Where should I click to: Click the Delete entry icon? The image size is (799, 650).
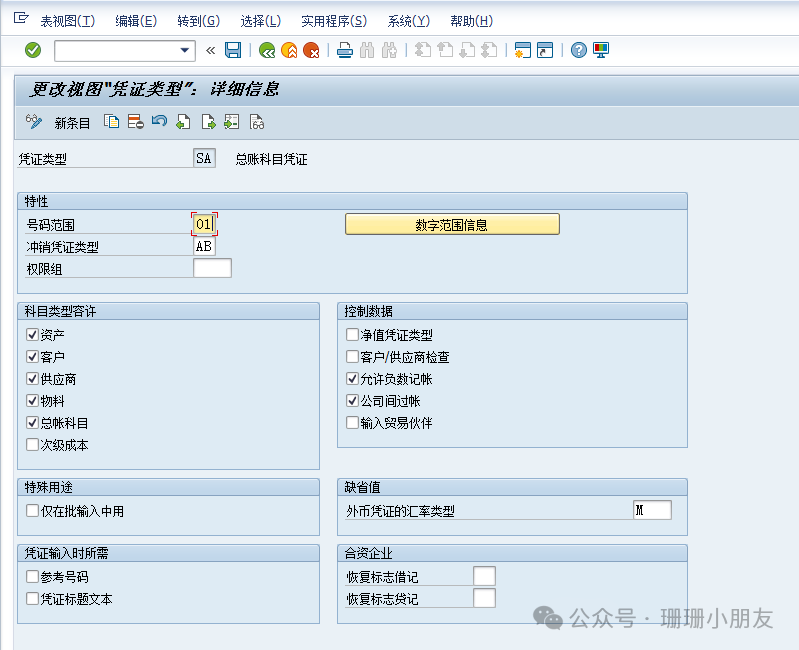pyautogui.click(x=135, y=122)
